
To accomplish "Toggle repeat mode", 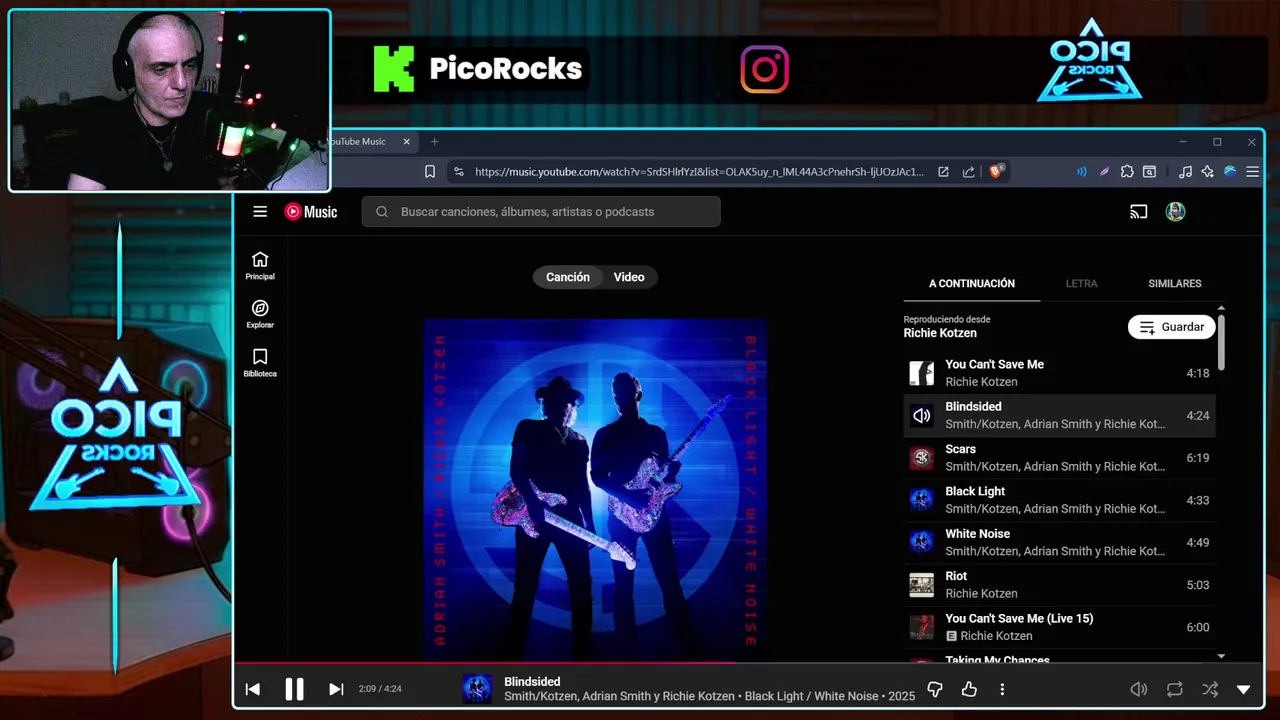I will tap(1175, 689).
